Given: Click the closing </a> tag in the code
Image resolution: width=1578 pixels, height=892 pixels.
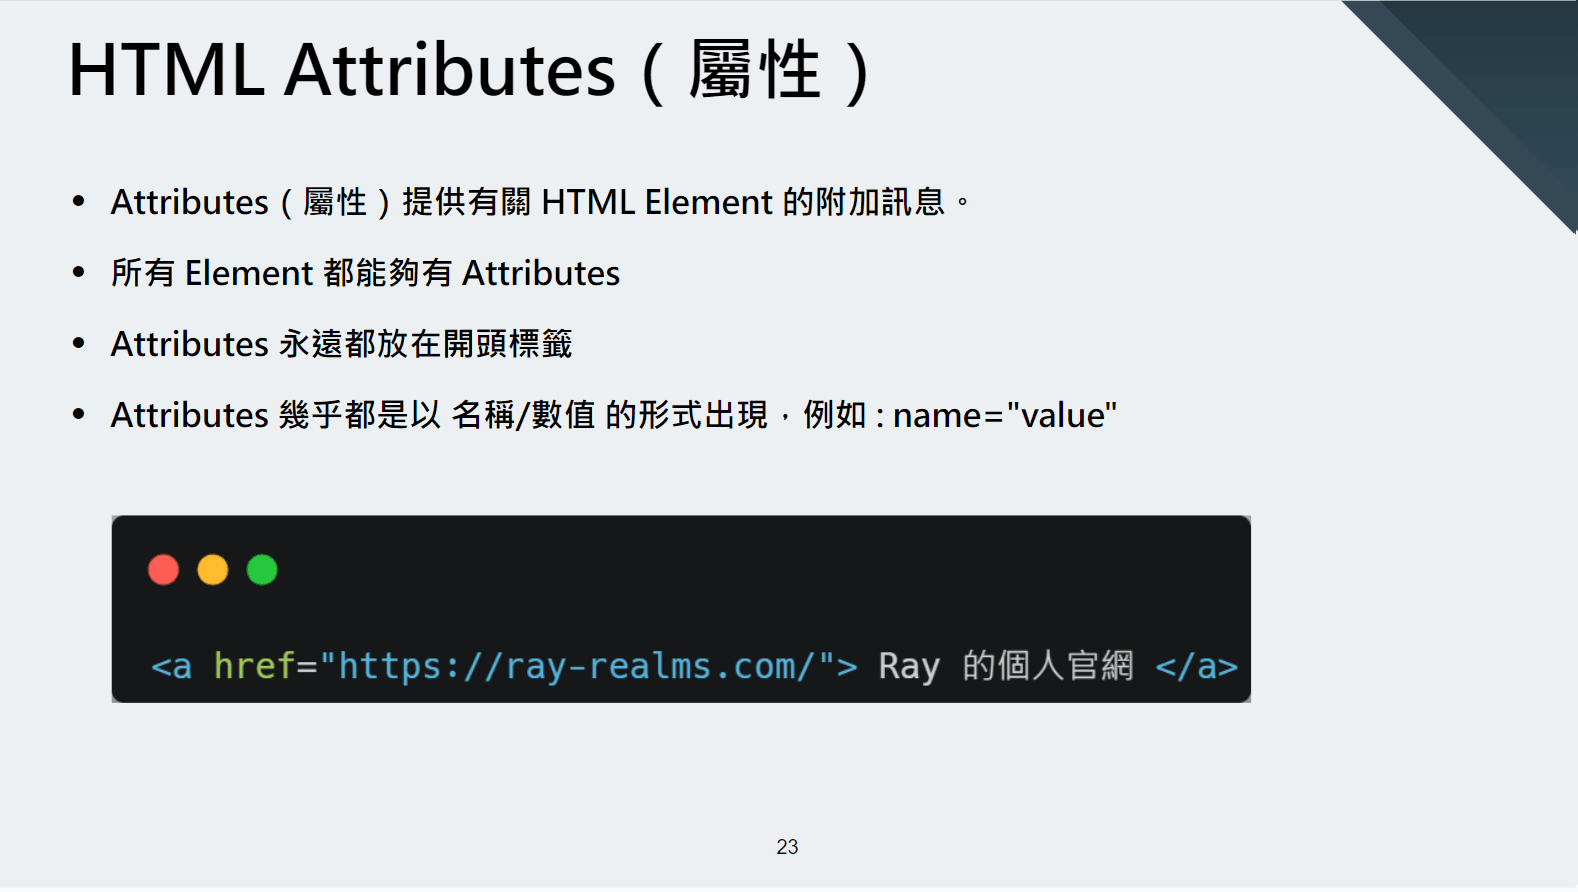Looking at the screenshot, I should pyautogui.click(x=1196, y=666).
